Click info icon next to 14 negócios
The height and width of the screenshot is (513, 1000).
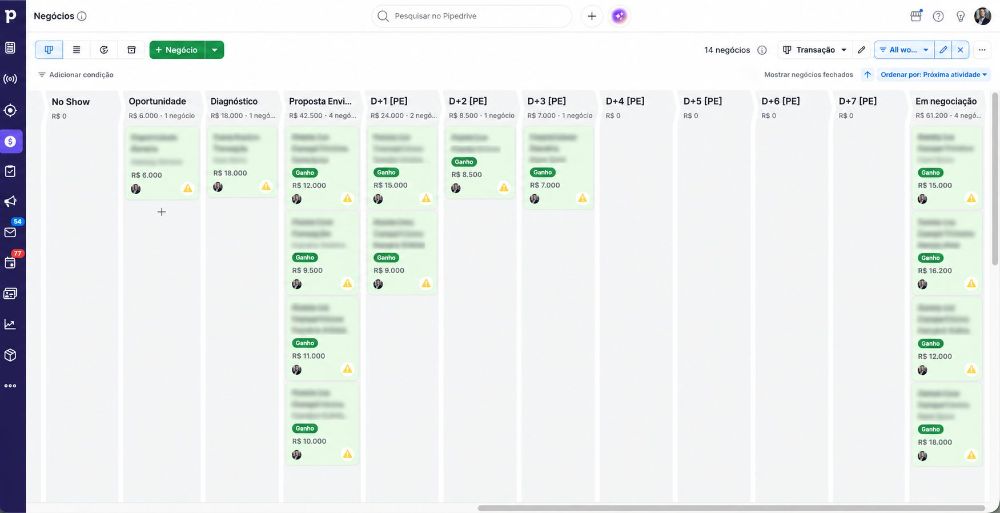(x=761, y=50)
